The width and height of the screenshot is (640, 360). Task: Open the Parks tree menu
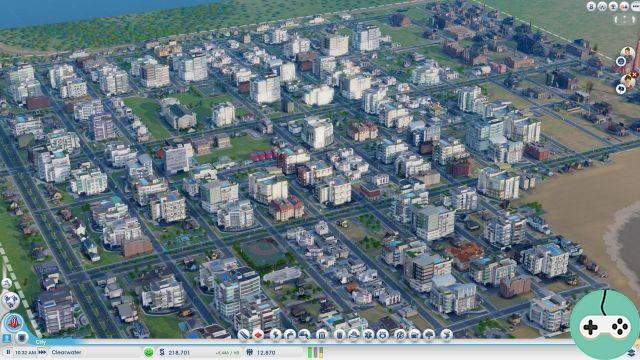click(x=429, y=335)
